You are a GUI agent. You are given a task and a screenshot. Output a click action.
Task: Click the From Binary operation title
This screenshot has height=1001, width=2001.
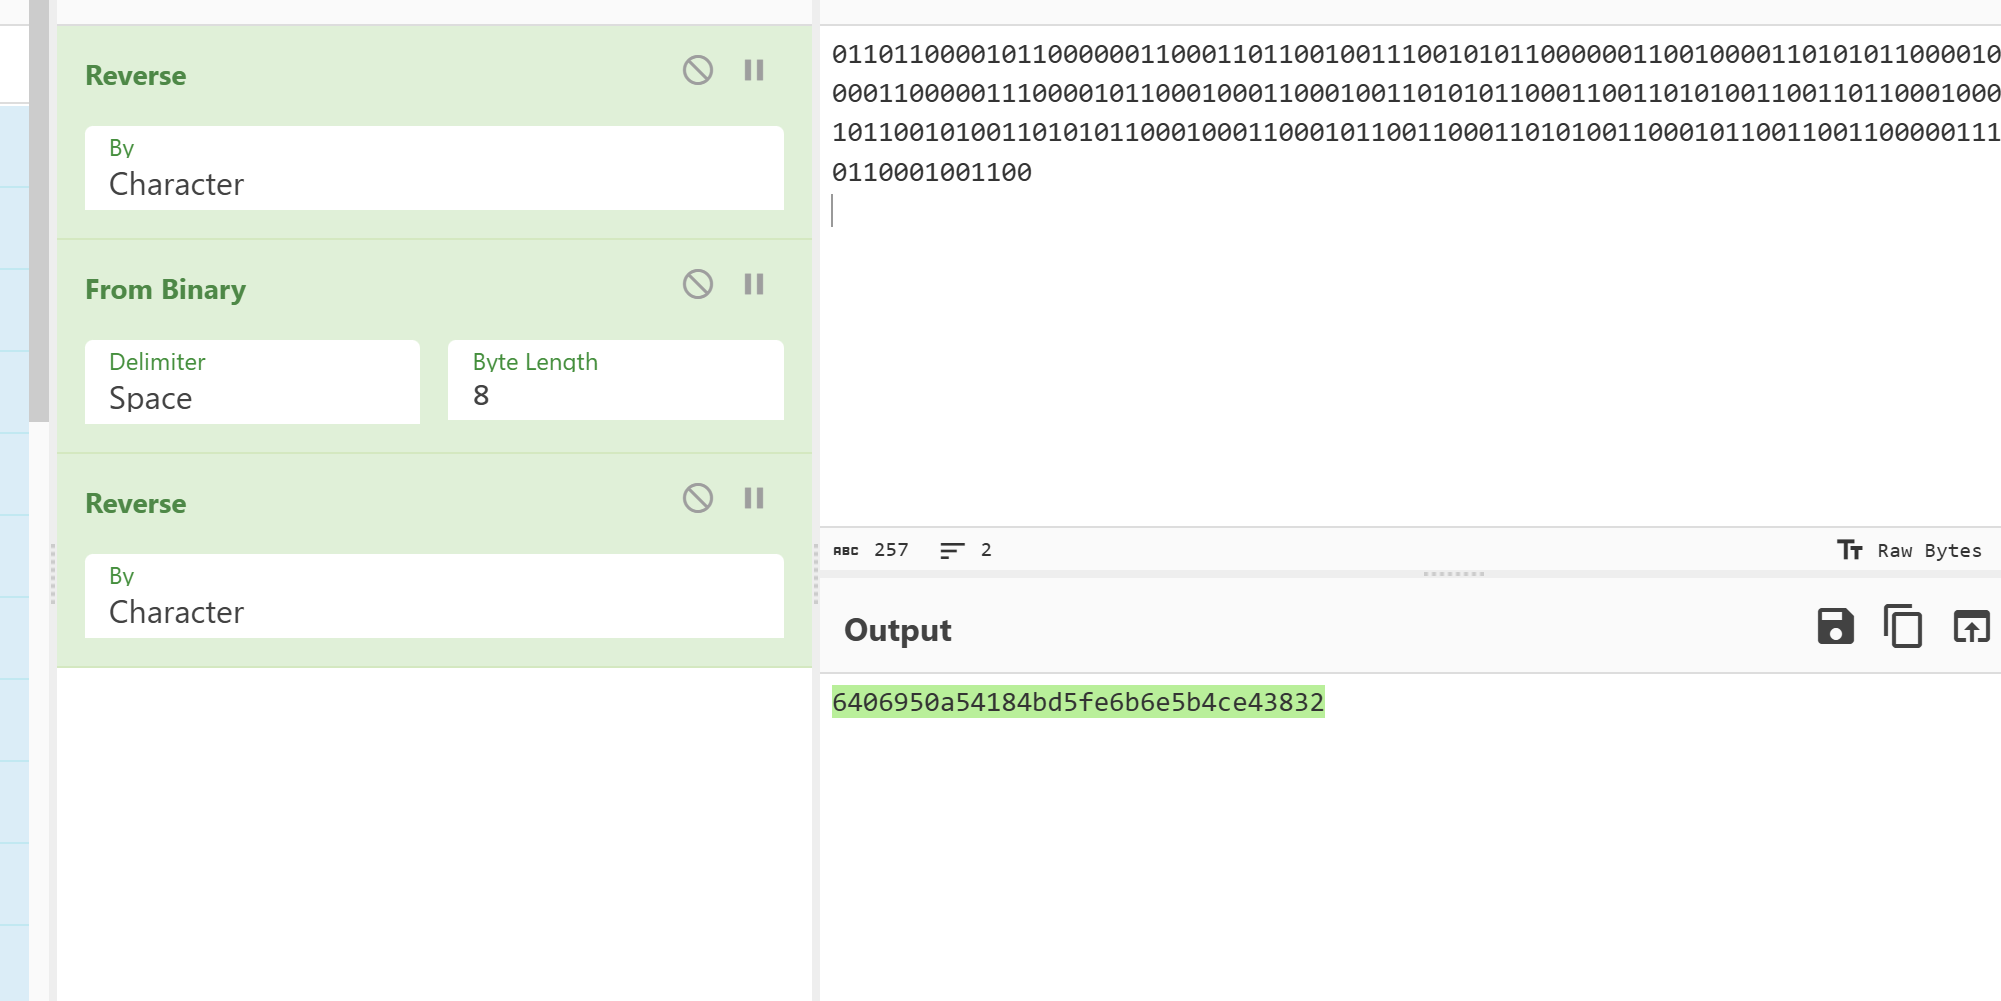click(x=166, y=290)
